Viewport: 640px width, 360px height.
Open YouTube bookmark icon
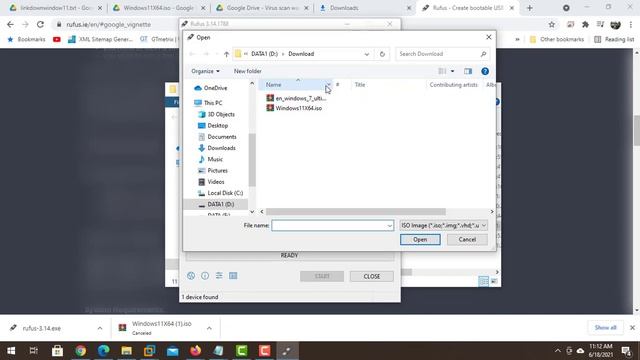click(57, 40)
